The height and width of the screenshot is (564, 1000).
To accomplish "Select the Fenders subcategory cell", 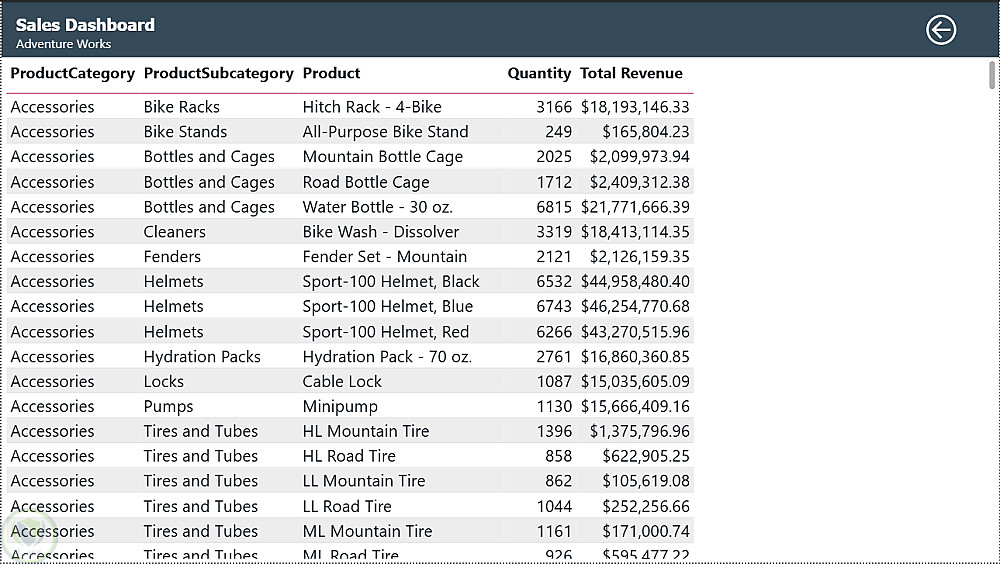I will (x=172, y=257).
